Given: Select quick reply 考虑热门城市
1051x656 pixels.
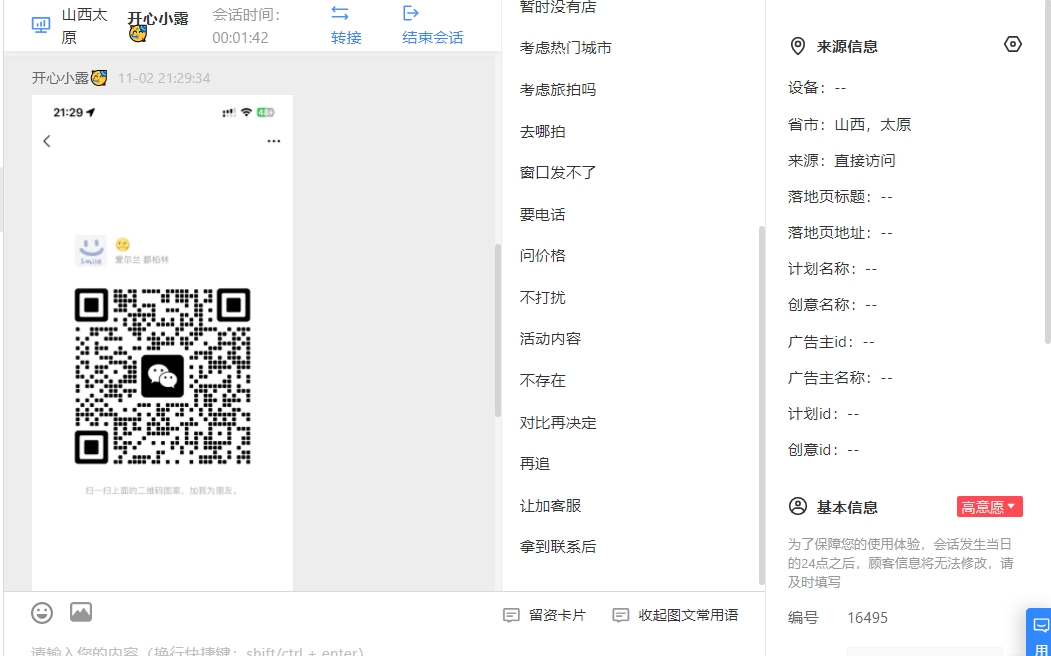Looking at the screenshot, I should [566, 48].
